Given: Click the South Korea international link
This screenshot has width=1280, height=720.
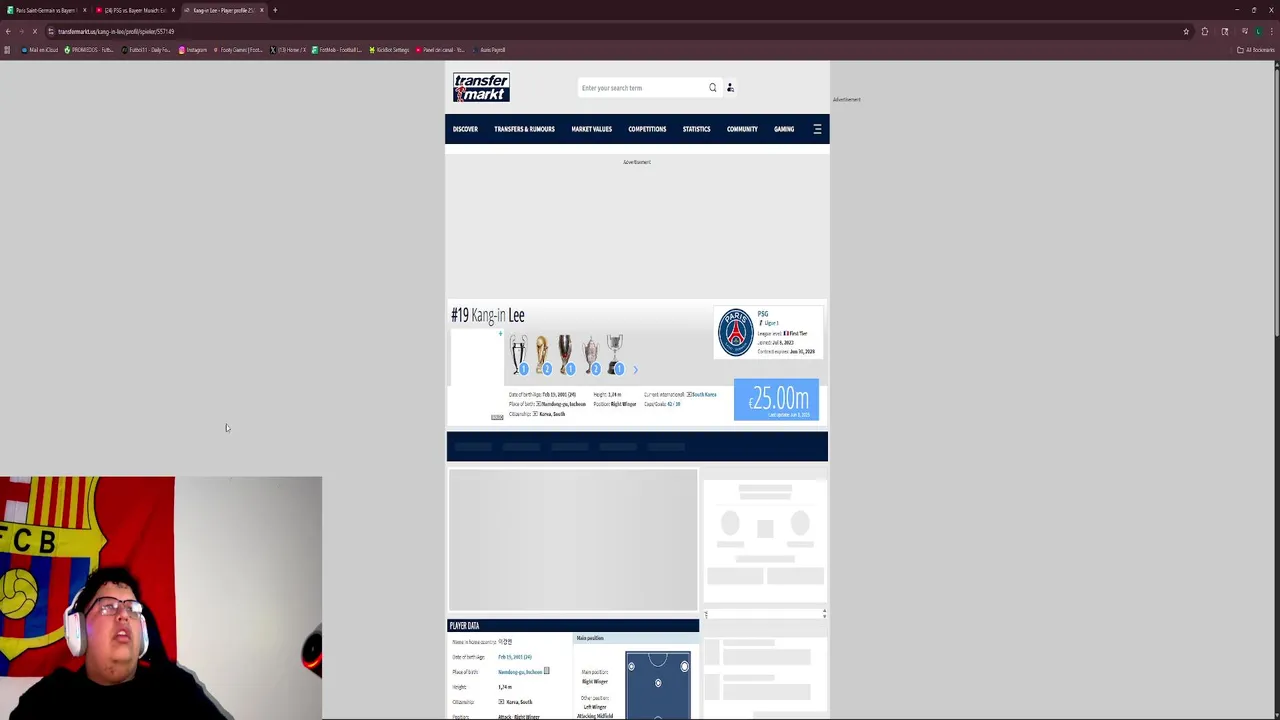Looking at the screenshot, I should coord(704,394).
